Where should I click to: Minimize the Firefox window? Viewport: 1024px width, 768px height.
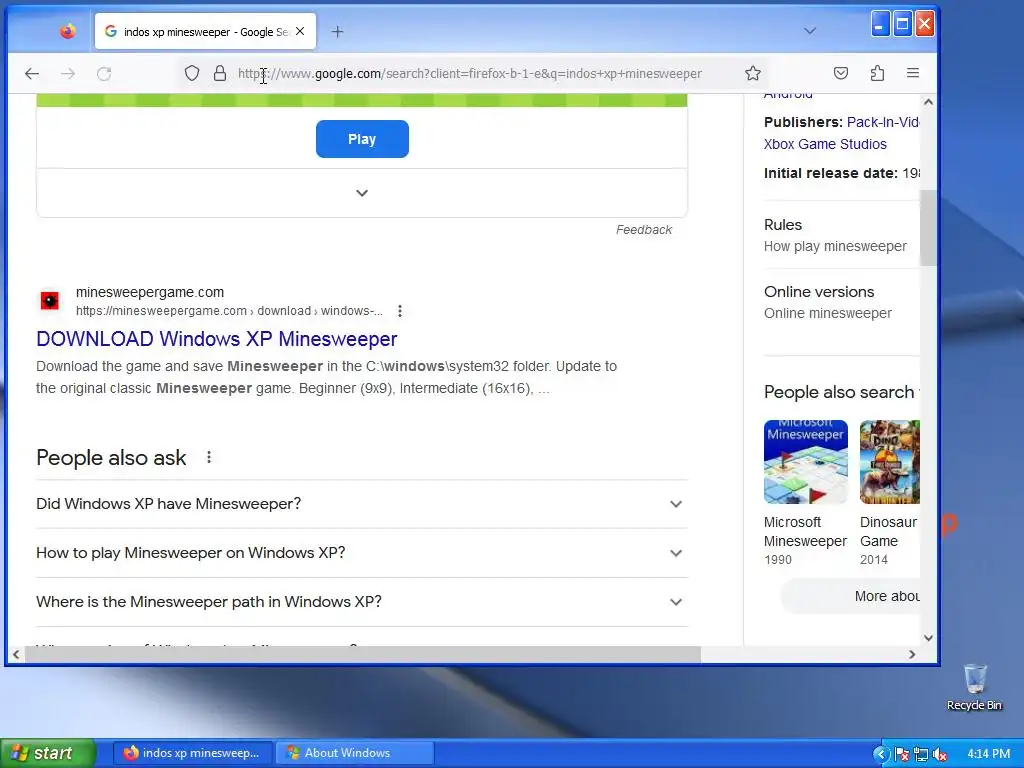(880, 25)
